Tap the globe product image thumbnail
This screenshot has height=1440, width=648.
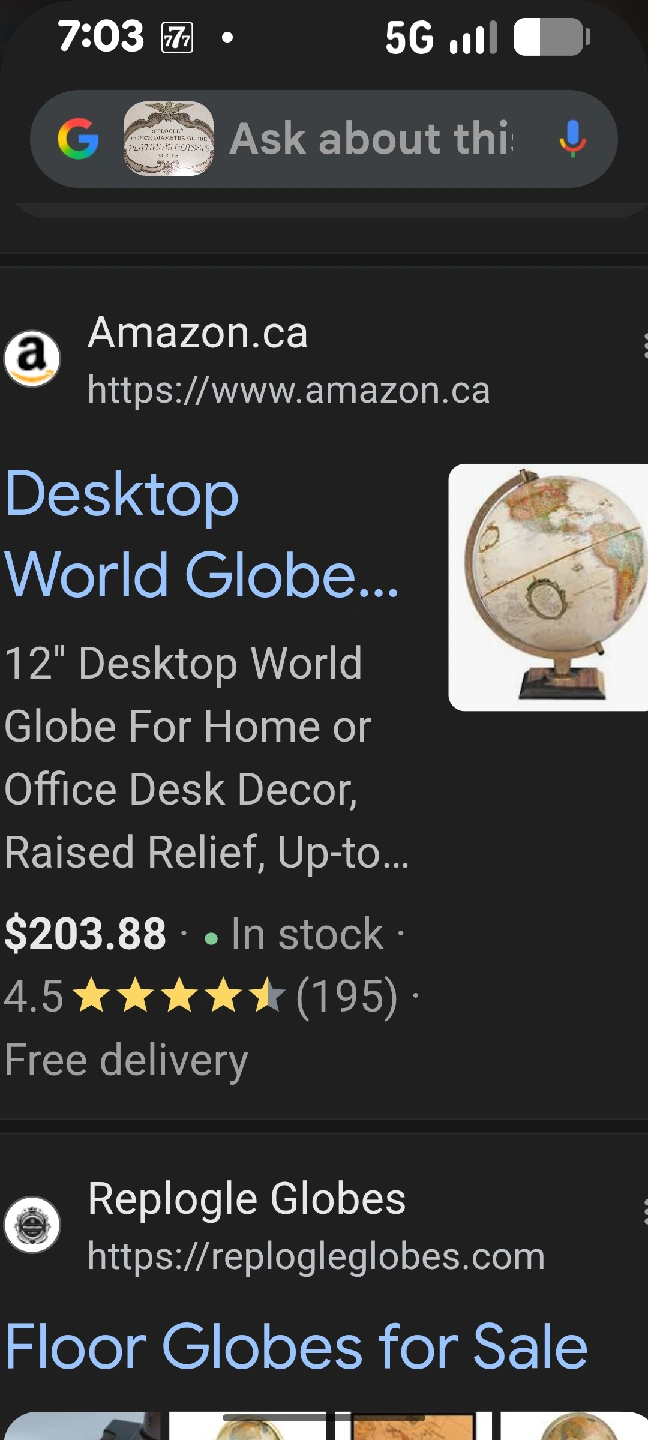click(548, 587)
